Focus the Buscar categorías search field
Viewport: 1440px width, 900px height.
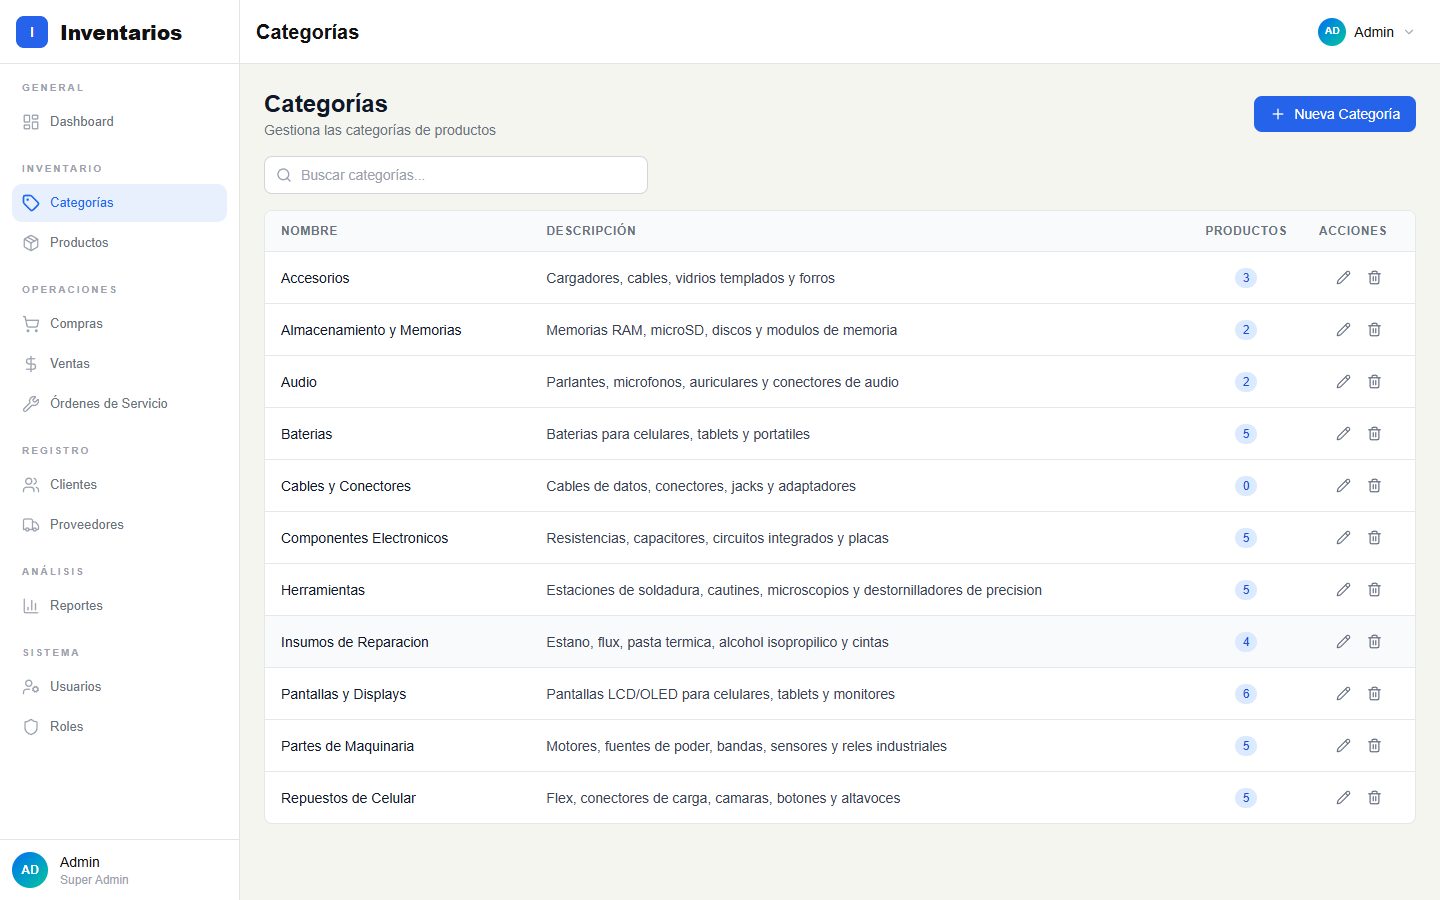[456, 175]
